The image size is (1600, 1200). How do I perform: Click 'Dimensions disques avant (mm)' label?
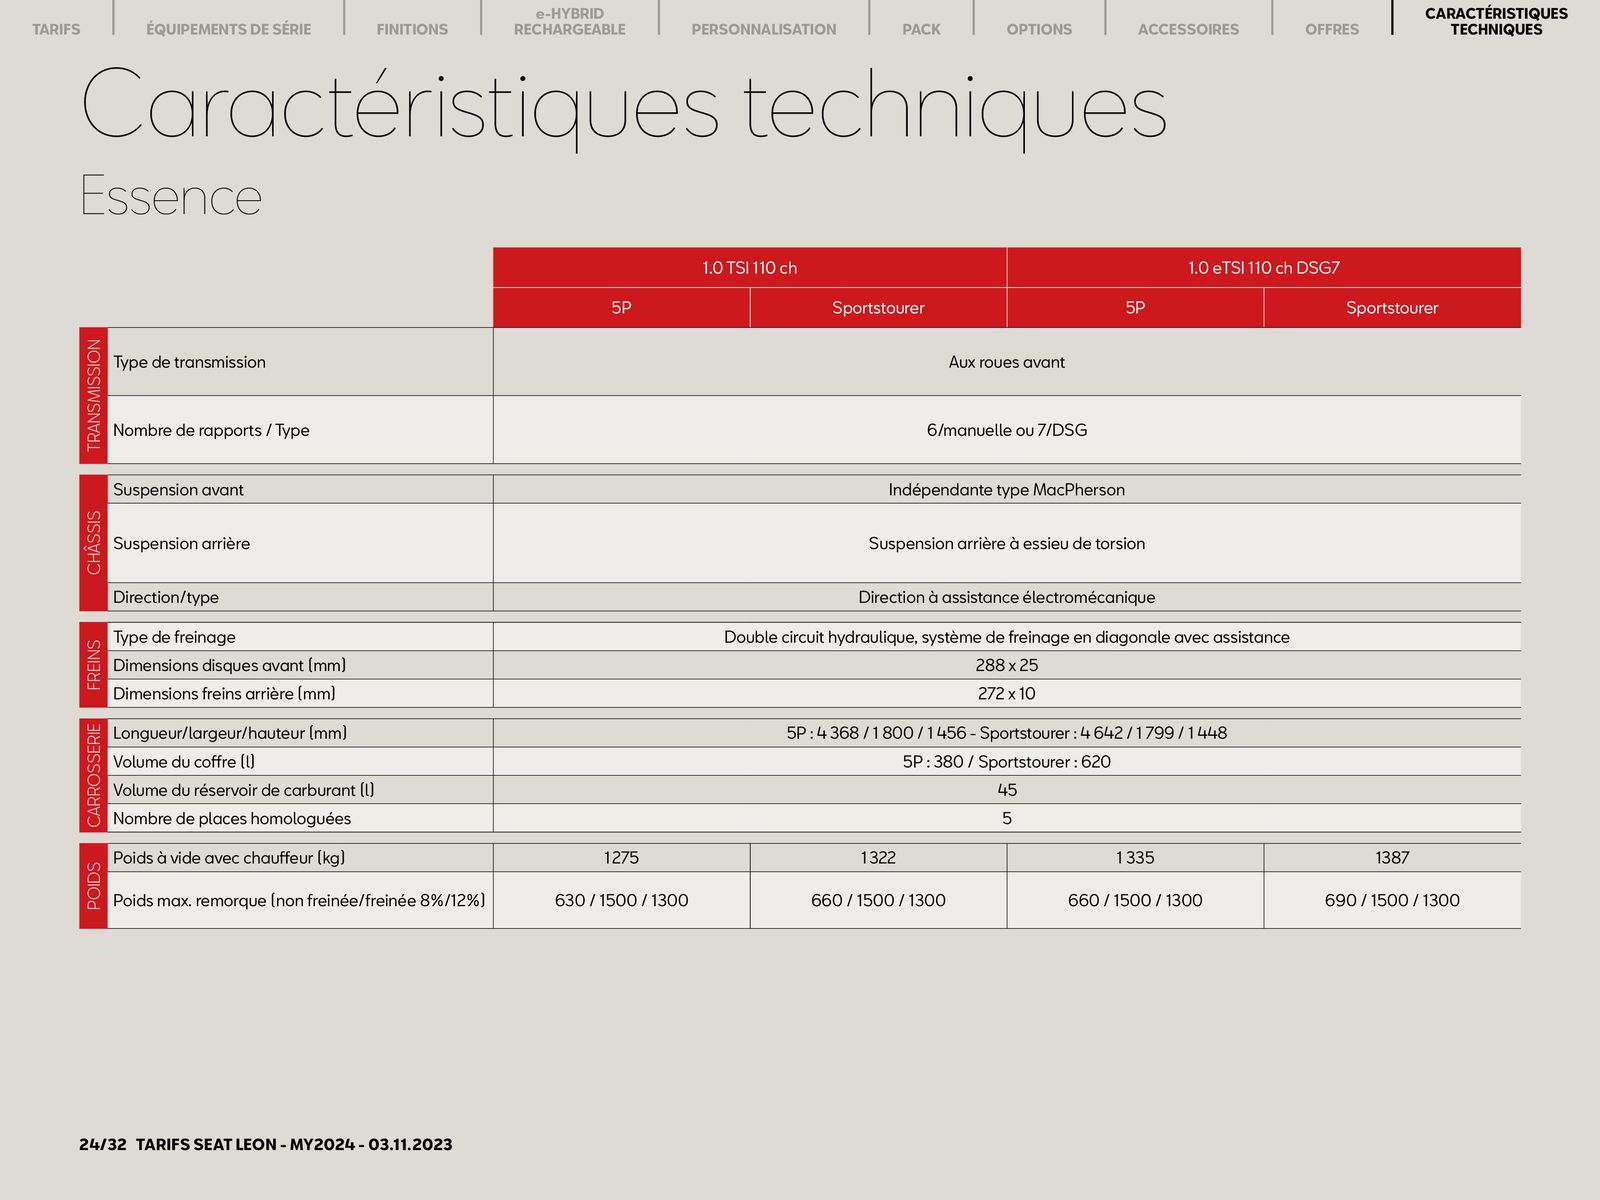(229, 665)
